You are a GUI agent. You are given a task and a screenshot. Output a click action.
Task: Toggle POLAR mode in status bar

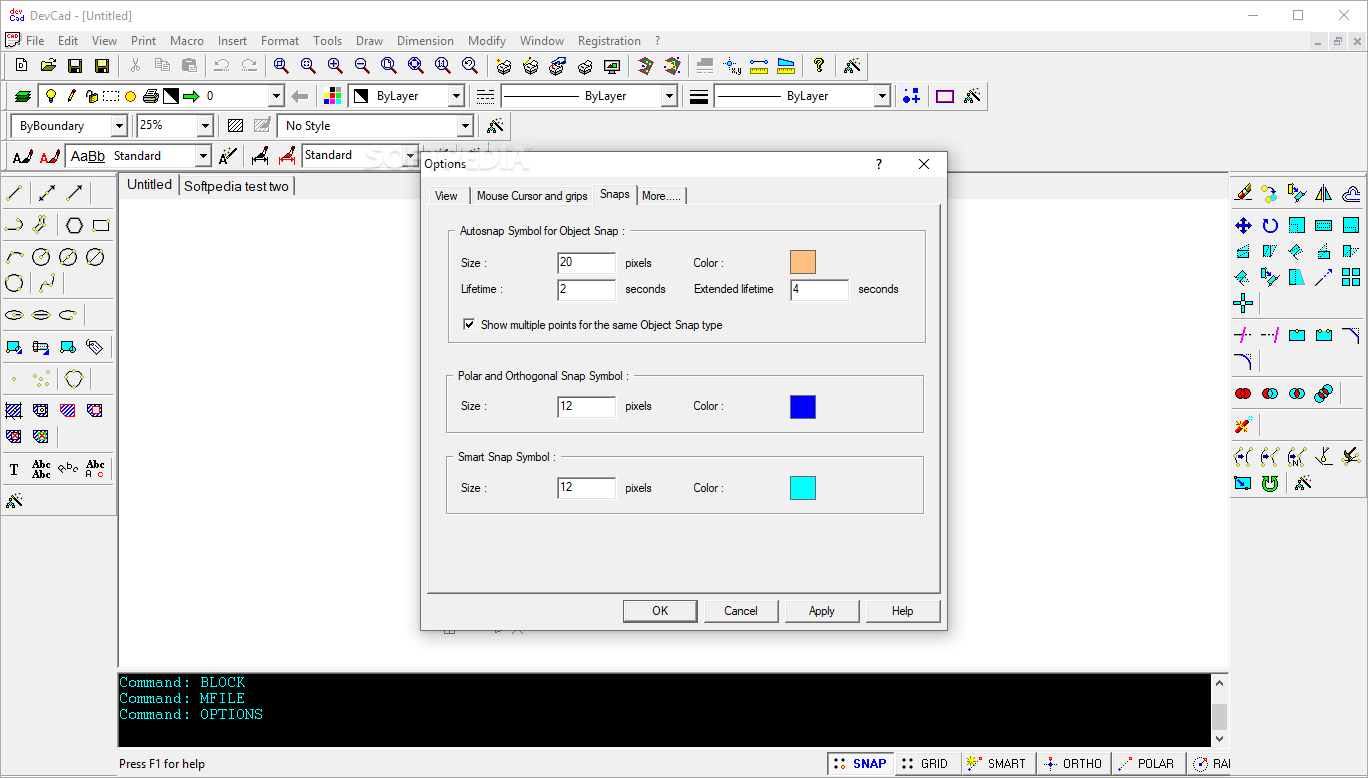[1147, 763]
